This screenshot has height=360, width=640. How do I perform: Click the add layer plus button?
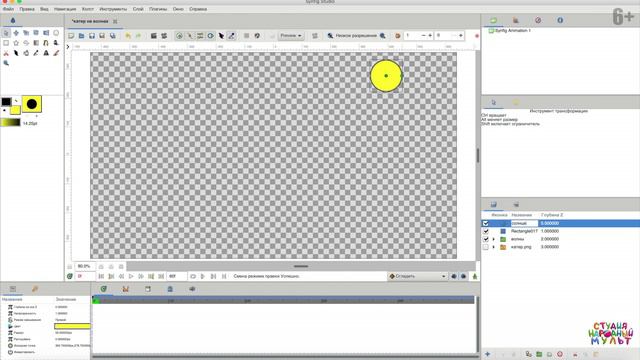[487, 354]
